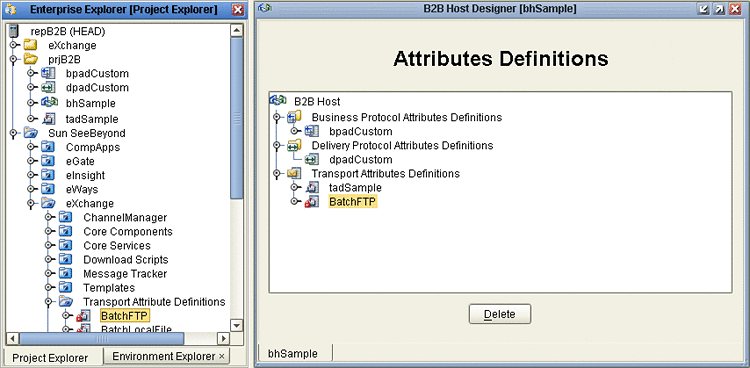Collapse Transport Attributes Definitions node in designer
Viewport: 750px width, 368px height.
[x=276, y=173]
